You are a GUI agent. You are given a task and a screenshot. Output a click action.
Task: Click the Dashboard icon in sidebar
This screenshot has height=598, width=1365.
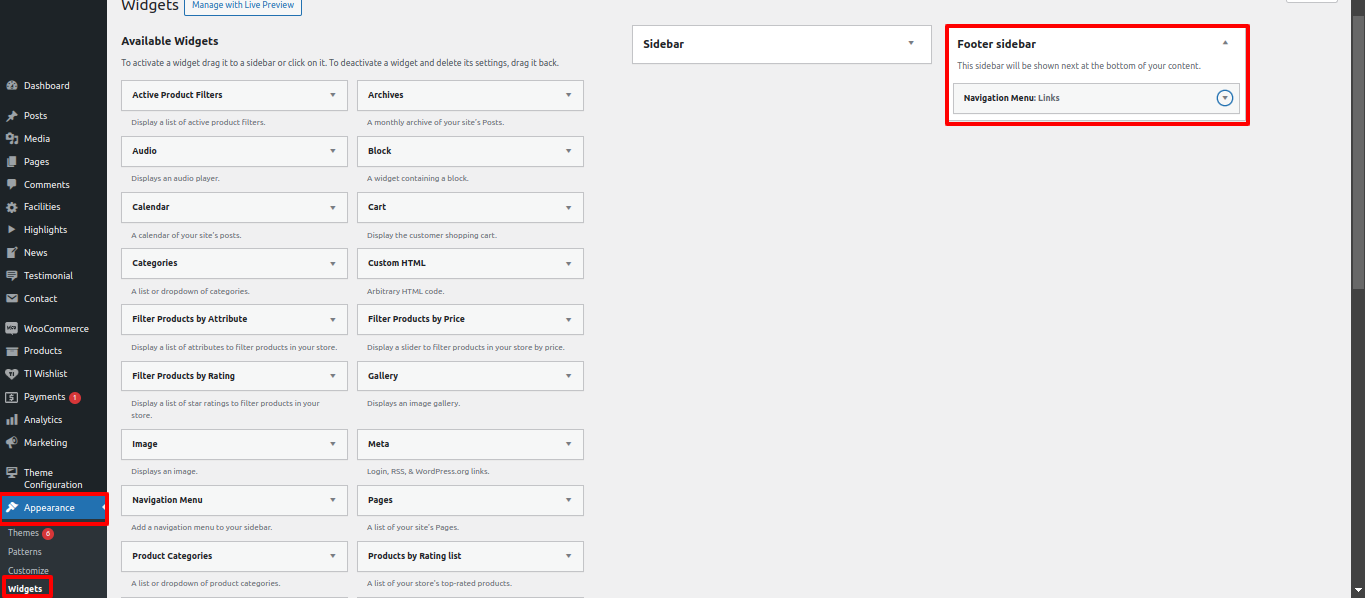pos(12,86)
